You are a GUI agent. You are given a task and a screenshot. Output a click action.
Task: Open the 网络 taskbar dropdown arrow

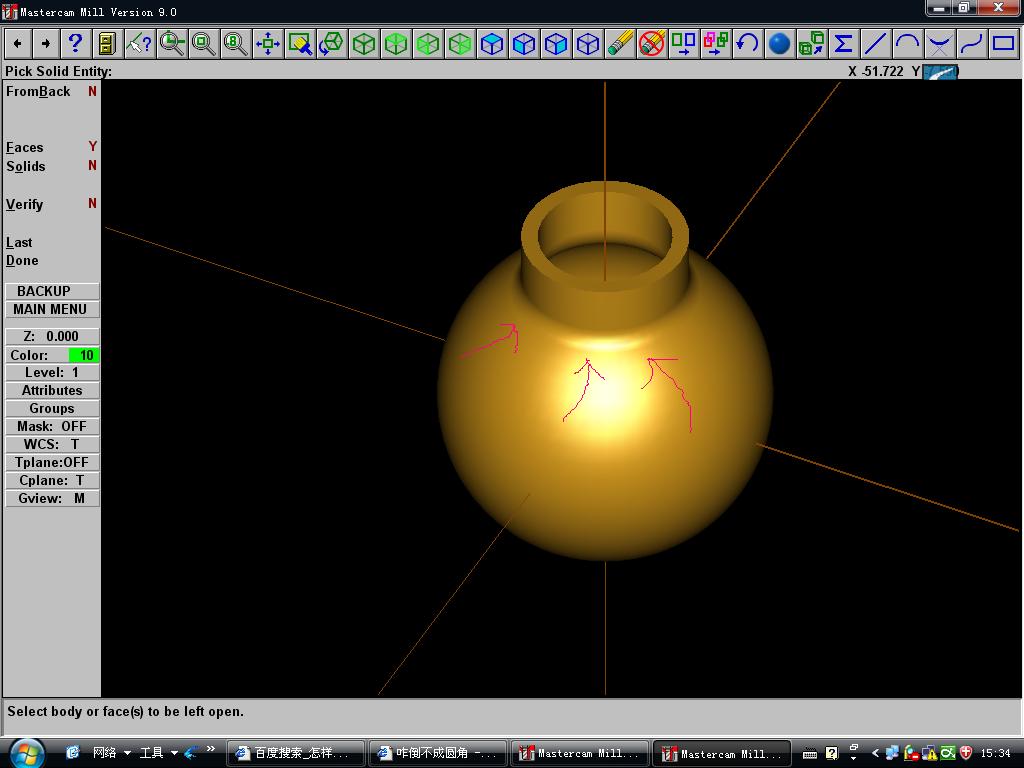point(127,753)
